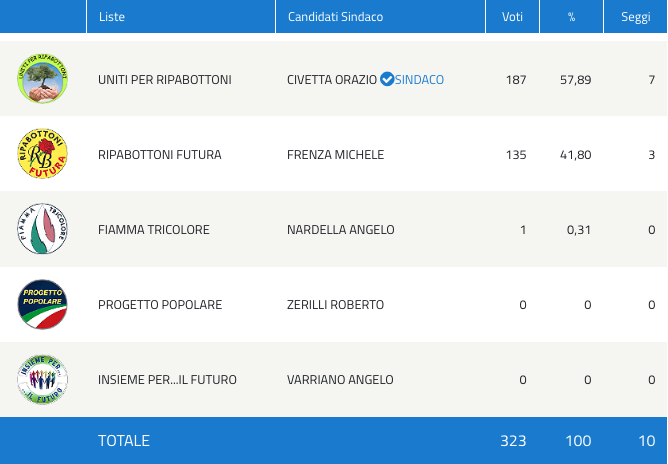This screenshot has height=464, width=668.
Task: Click the Uniti per Ripabottoni tree logo
Action: pos(43,79)
